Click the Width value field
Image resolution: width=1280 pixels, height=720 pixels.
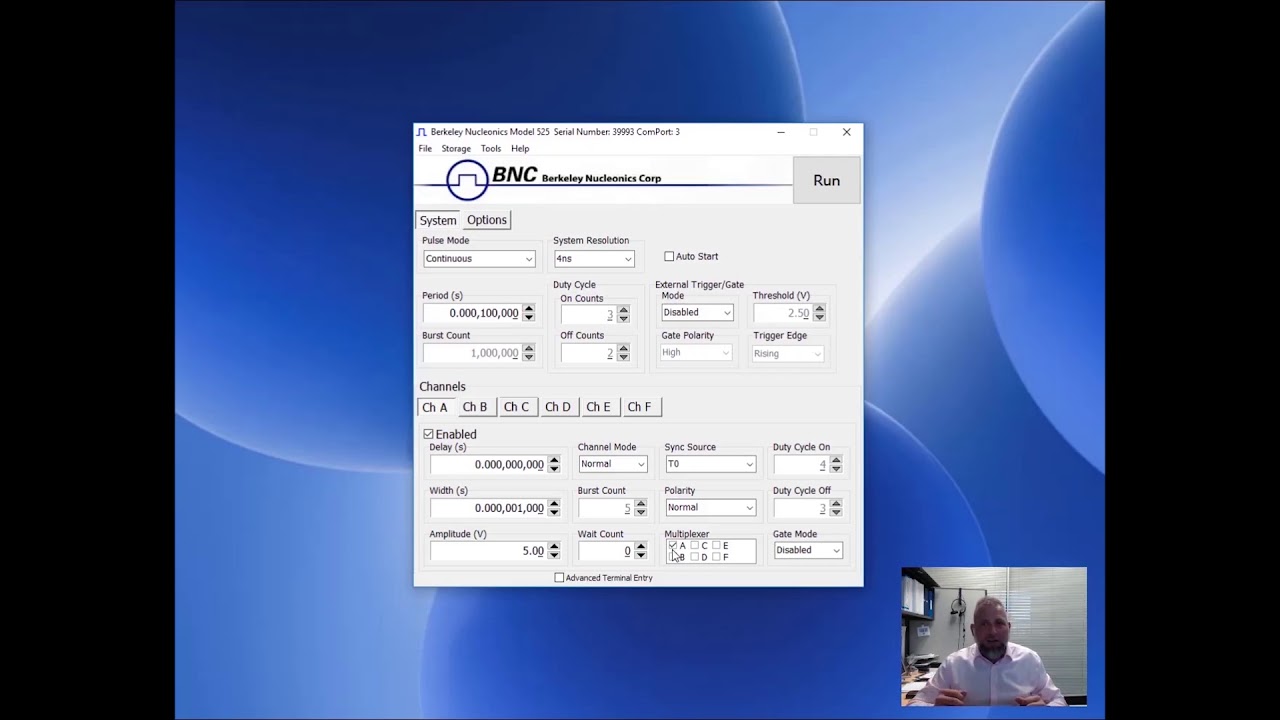click(x=488, y=508)
